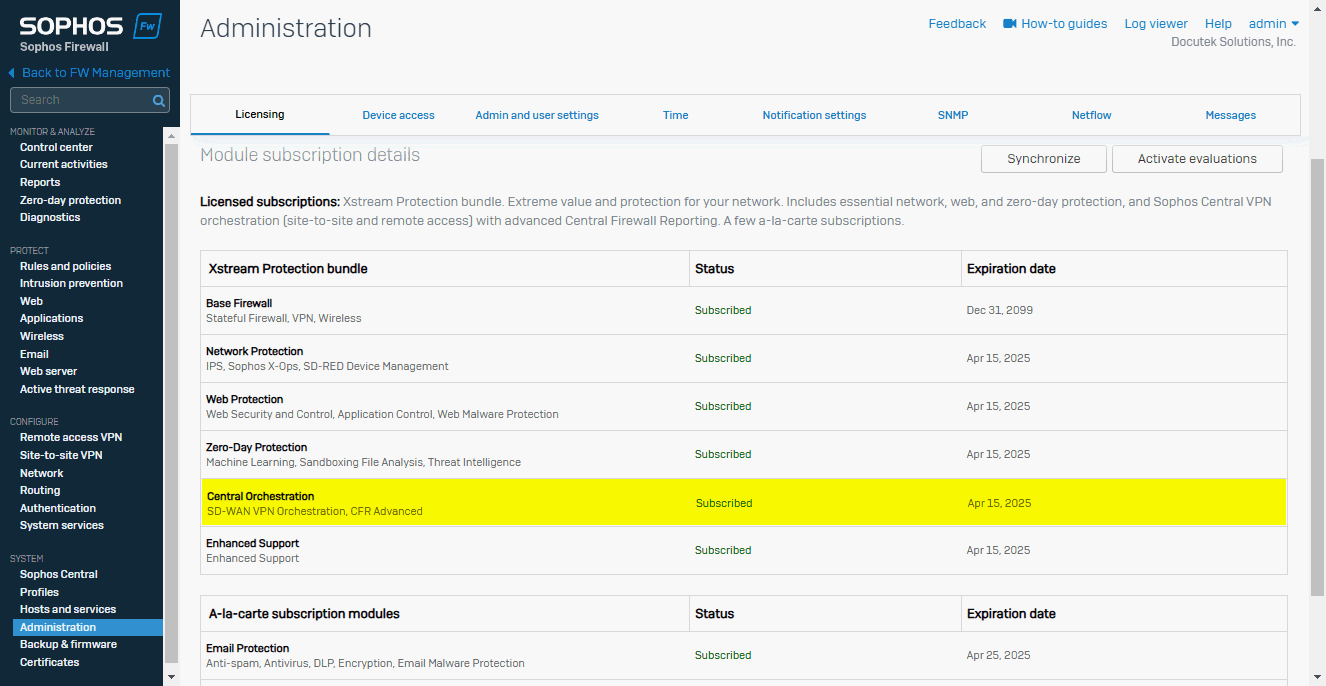Click the Enhanced Support bold row title
Screen dimensions: 1326x686
click(x=253, y=543)
